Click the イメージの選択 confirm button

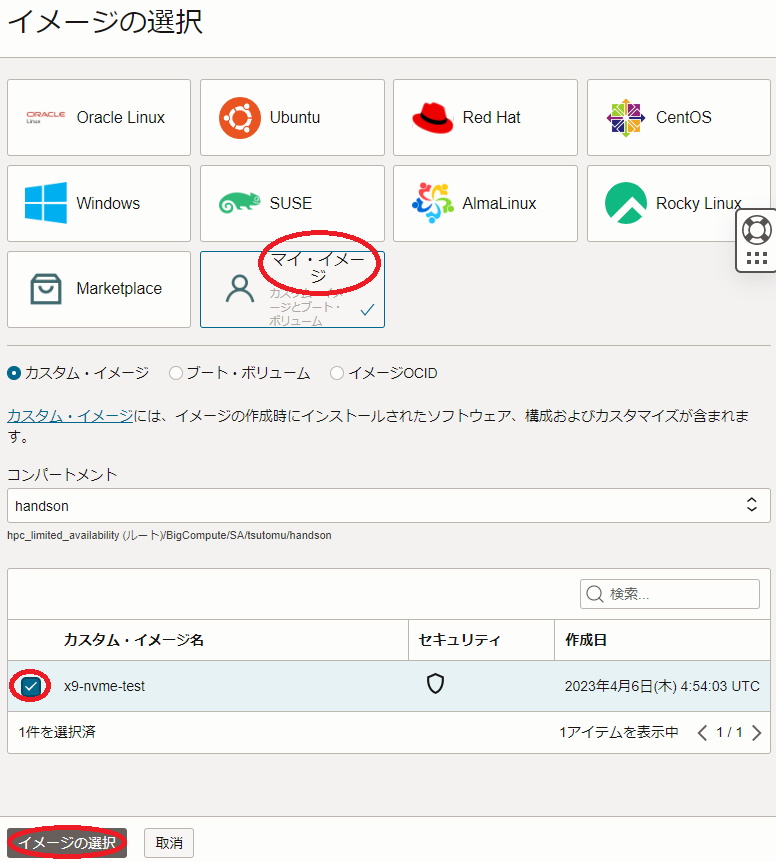coord(67,843)
